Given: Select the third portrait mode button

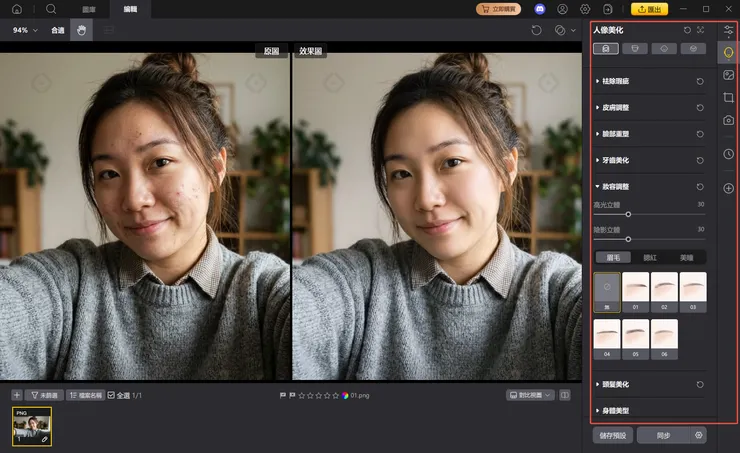Looking at the screenshot, I should (664, 49).
